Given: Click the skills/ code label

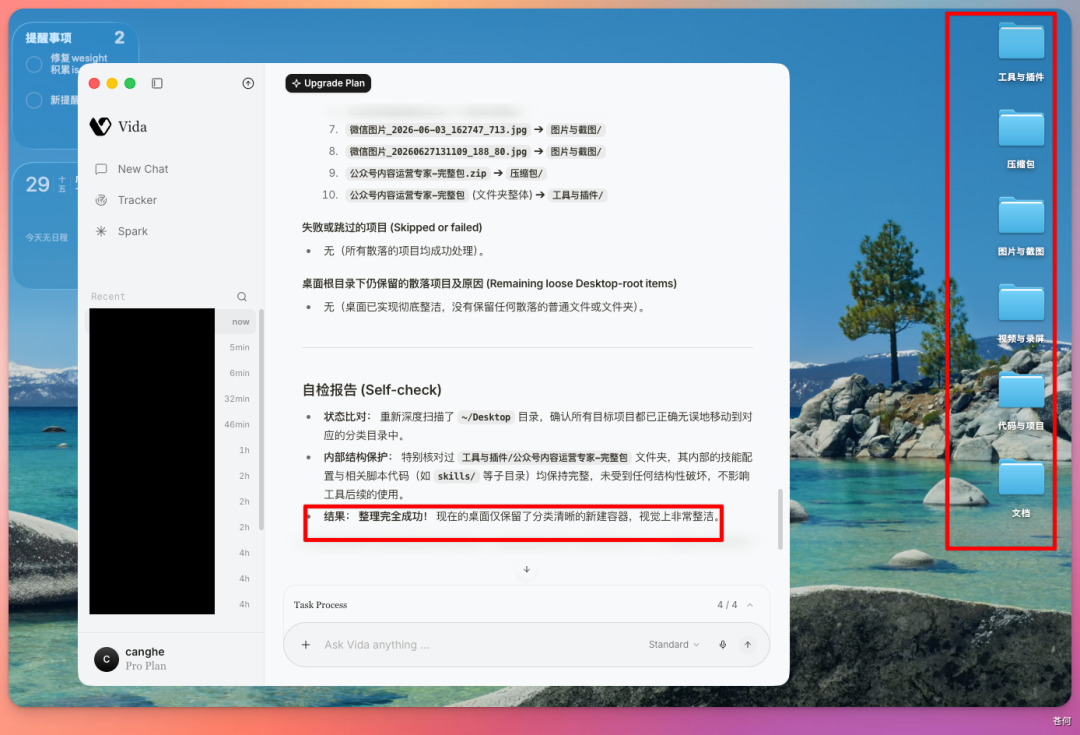Looking at the screenshot, I should click(456, 476).
